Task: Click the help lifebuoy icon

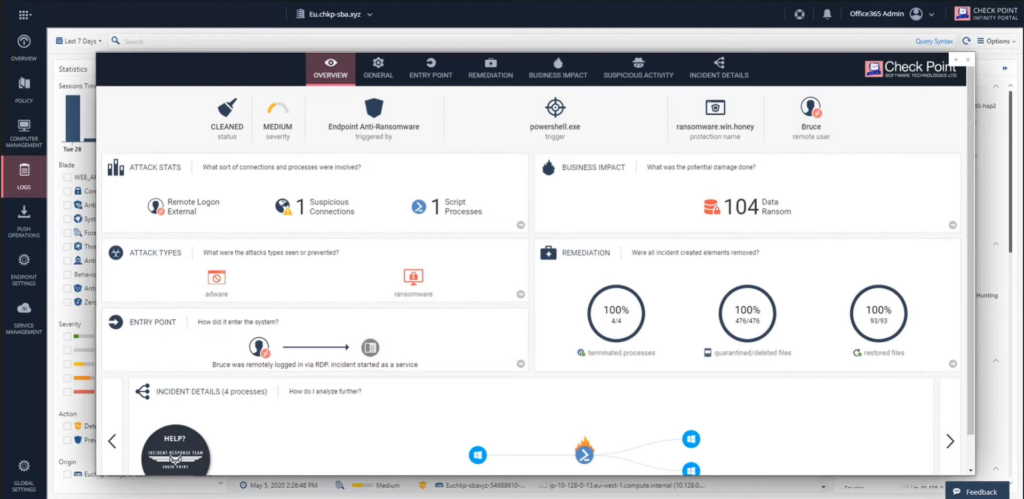Action: pyautogui.click(x=799, y=14)
